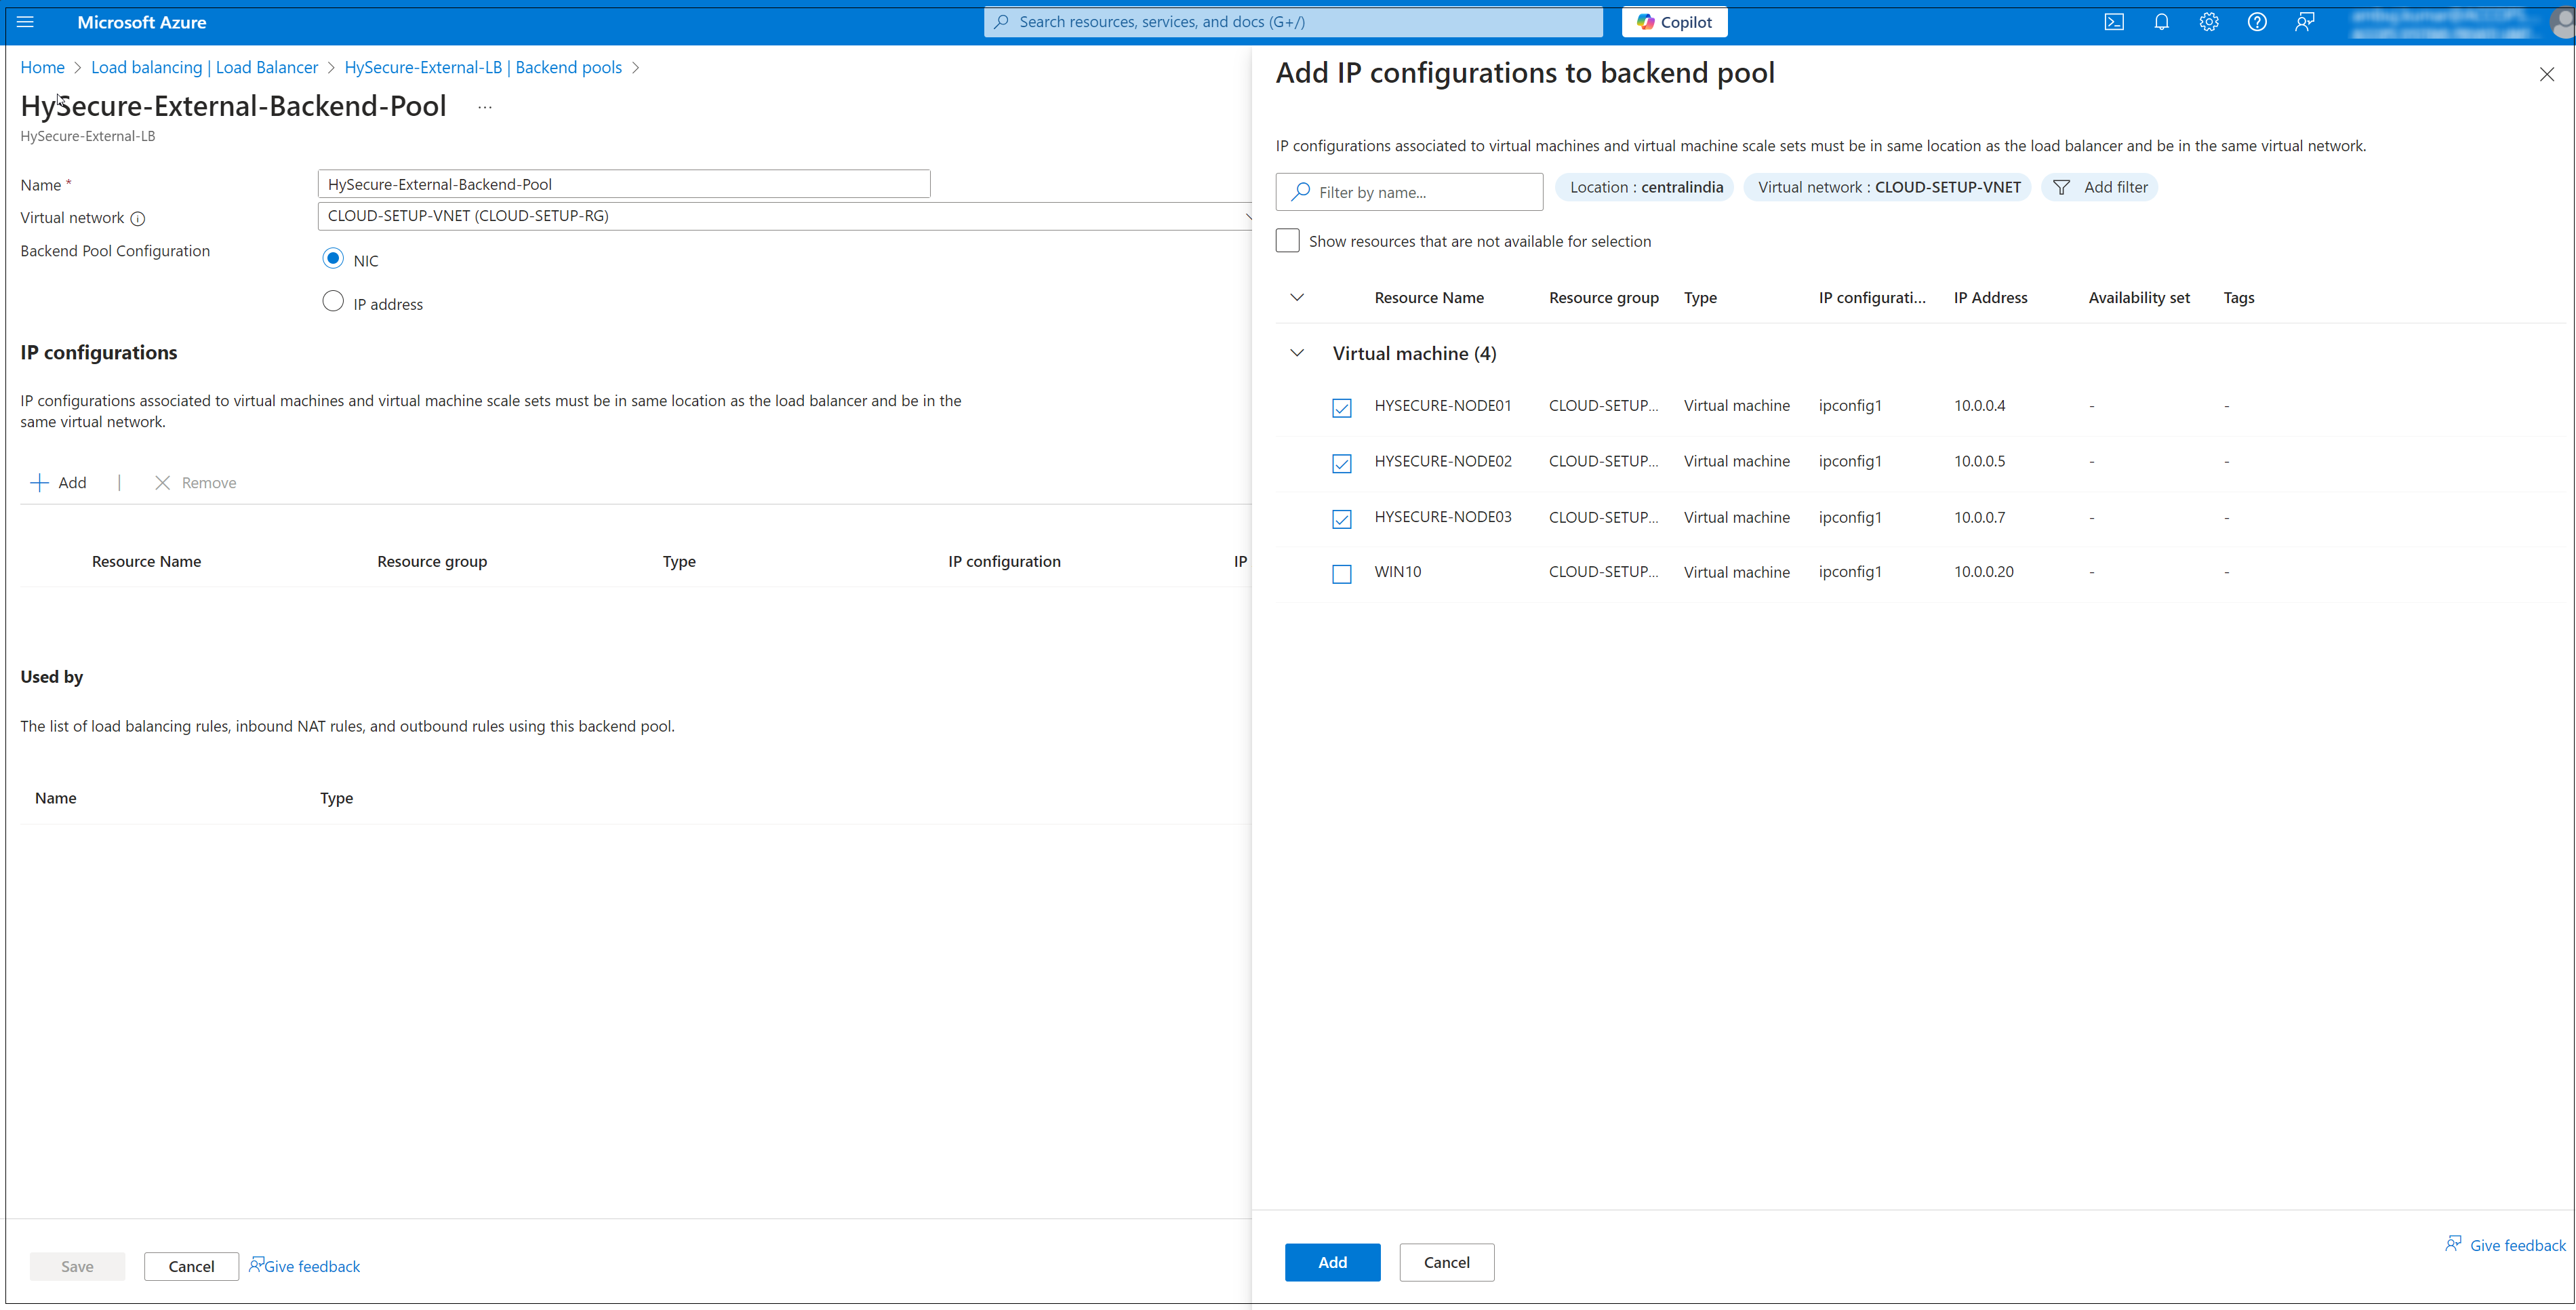Check the WIN10 virtual machine checkbox
This screenshot has width=2576, height=1310.
click(x=1342, y=574)
